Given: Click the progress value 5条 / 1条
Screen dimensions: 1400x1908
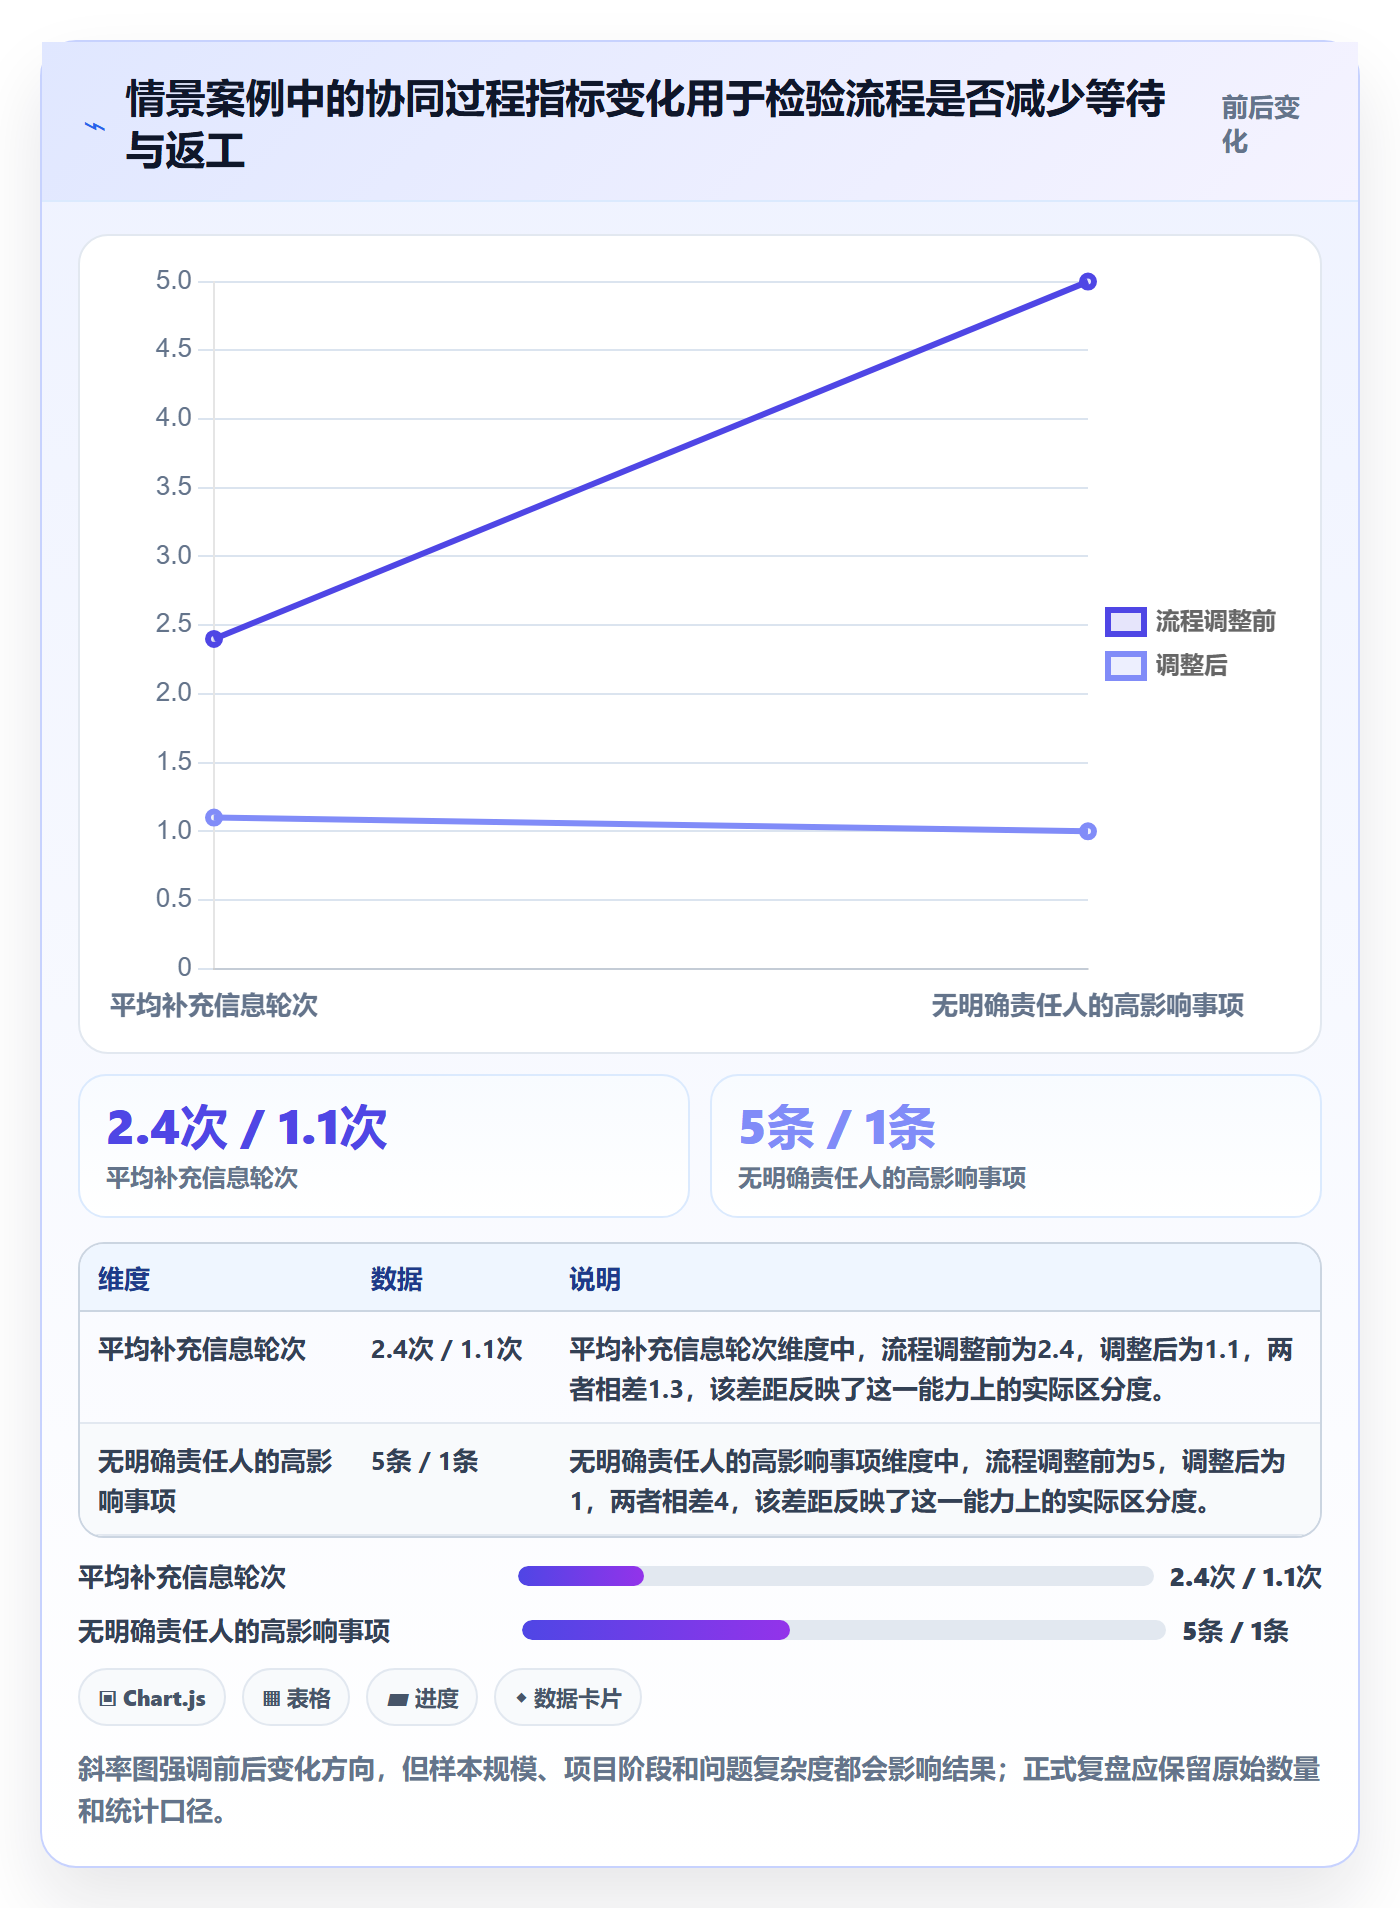Looking at the screenshot, I should point(1235,1631).
